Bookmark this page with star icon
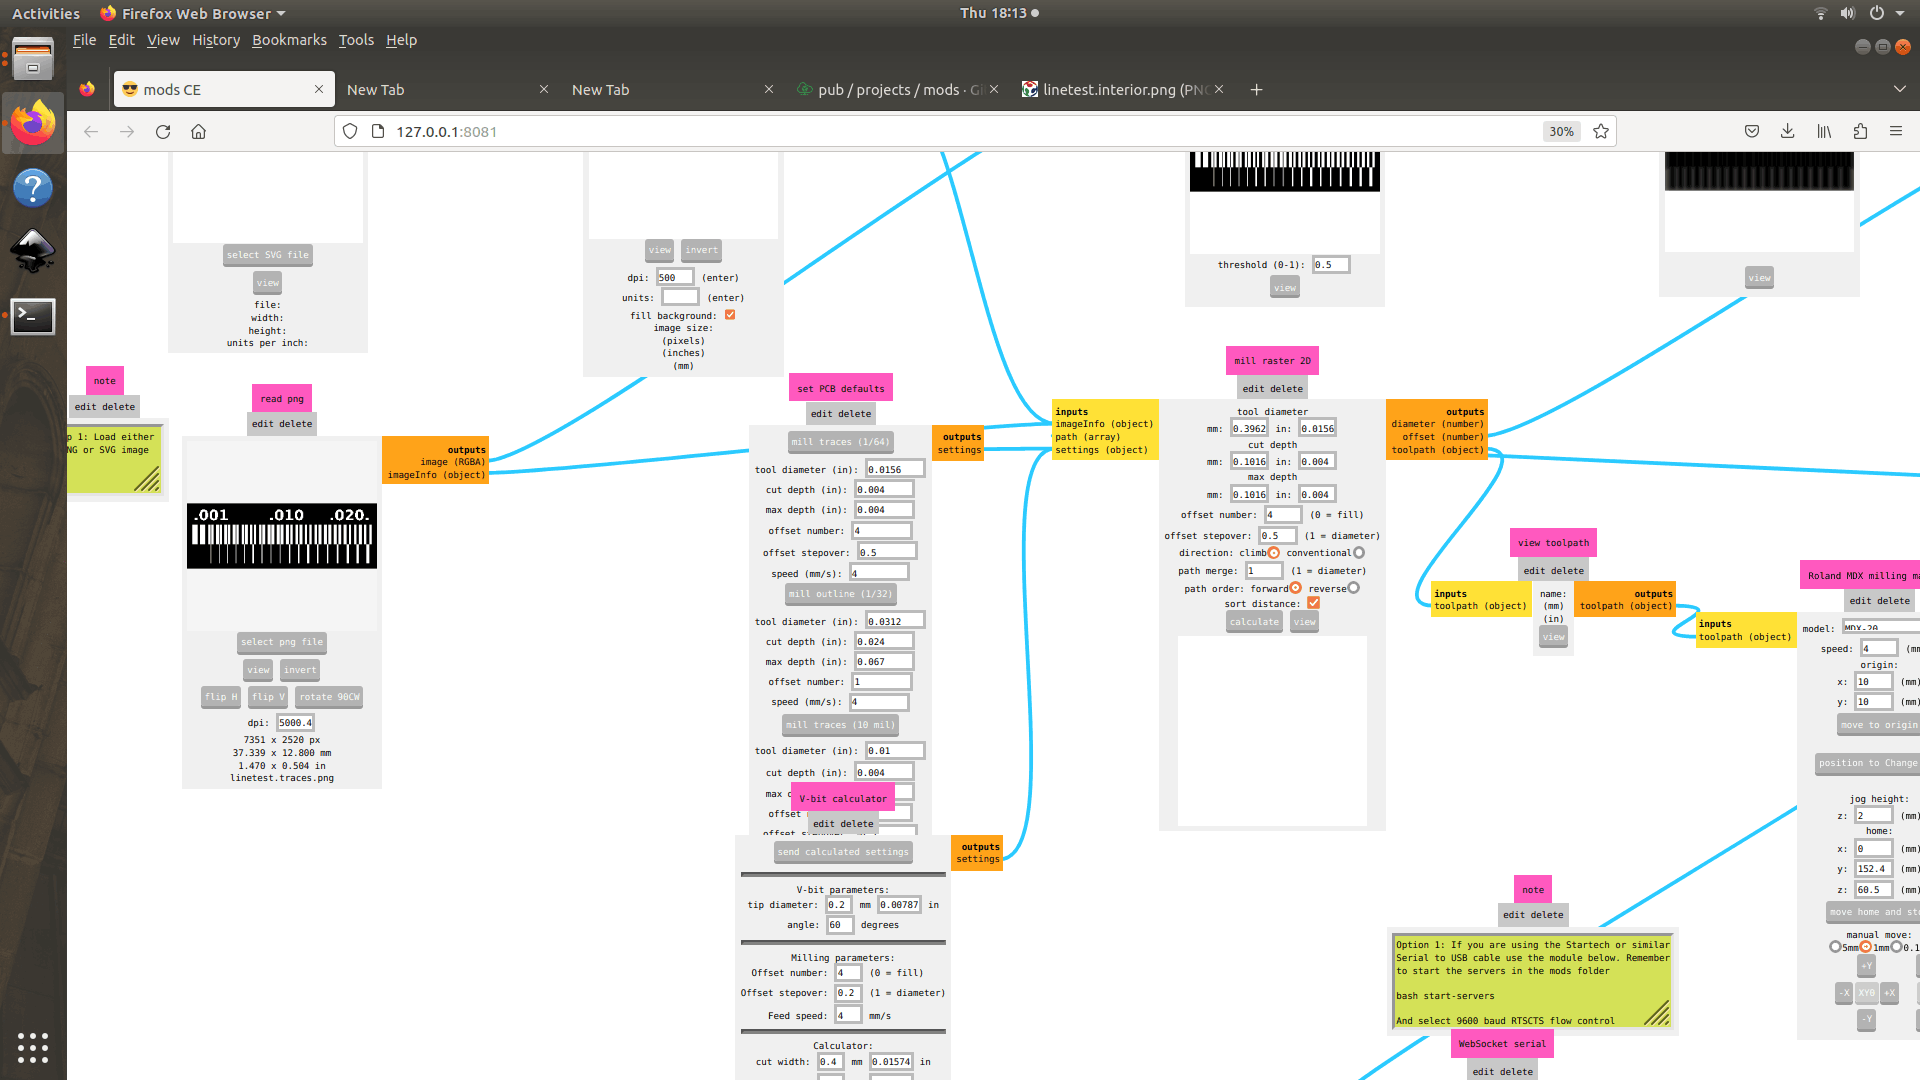Screen dimensions: 1920x1080 coord(1601,132)
